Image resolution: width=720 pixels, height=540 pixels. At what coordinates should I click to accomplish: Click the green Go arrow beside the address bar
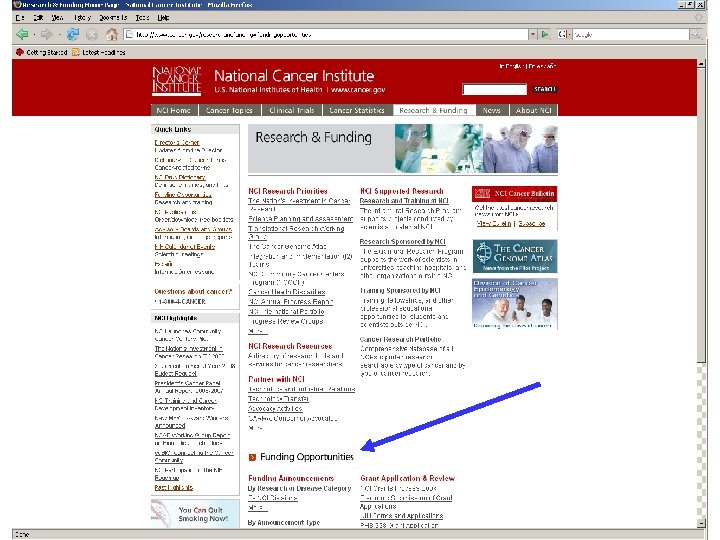[x=545, y=34]
